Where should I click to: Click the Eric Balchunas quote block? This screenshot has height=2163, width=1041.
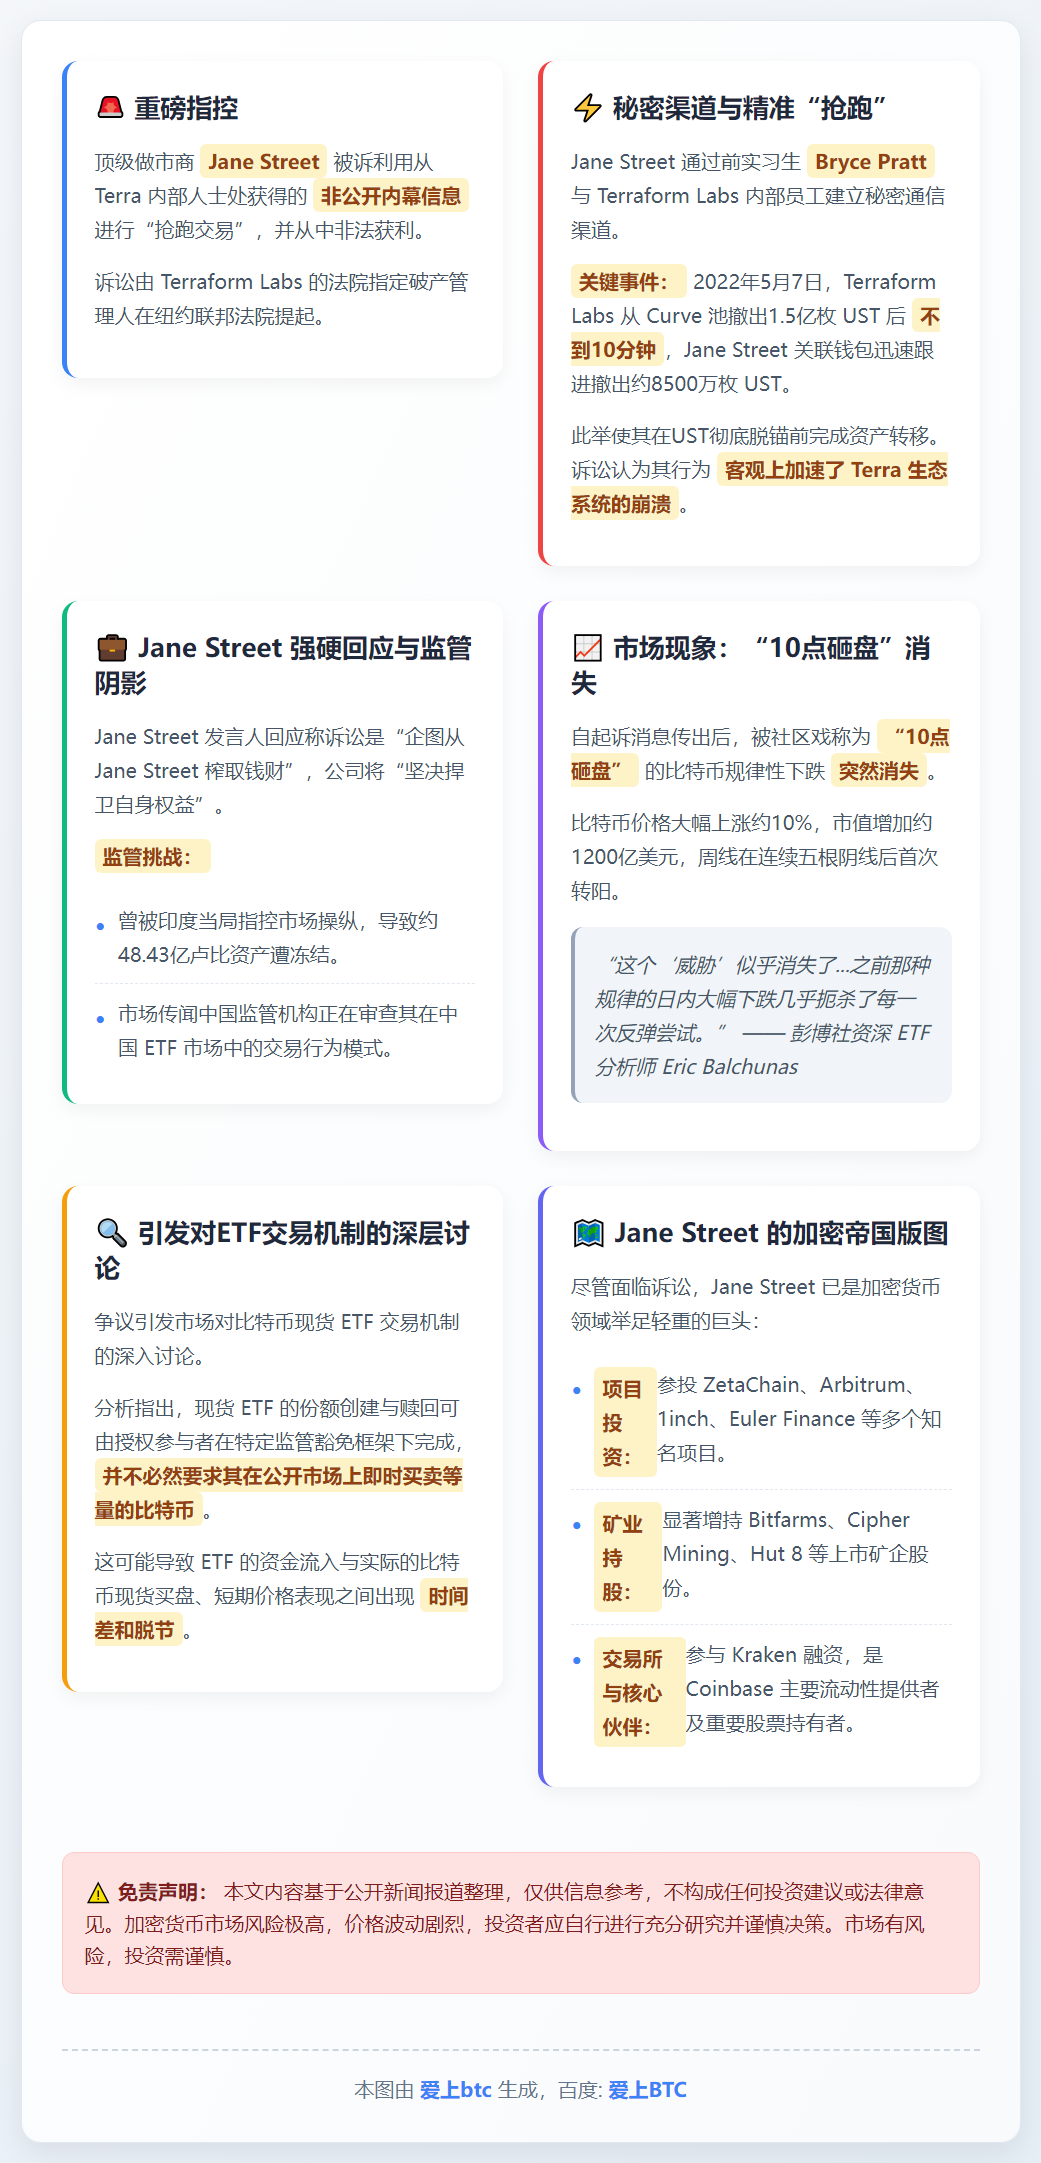click(x=761, y=1015)
